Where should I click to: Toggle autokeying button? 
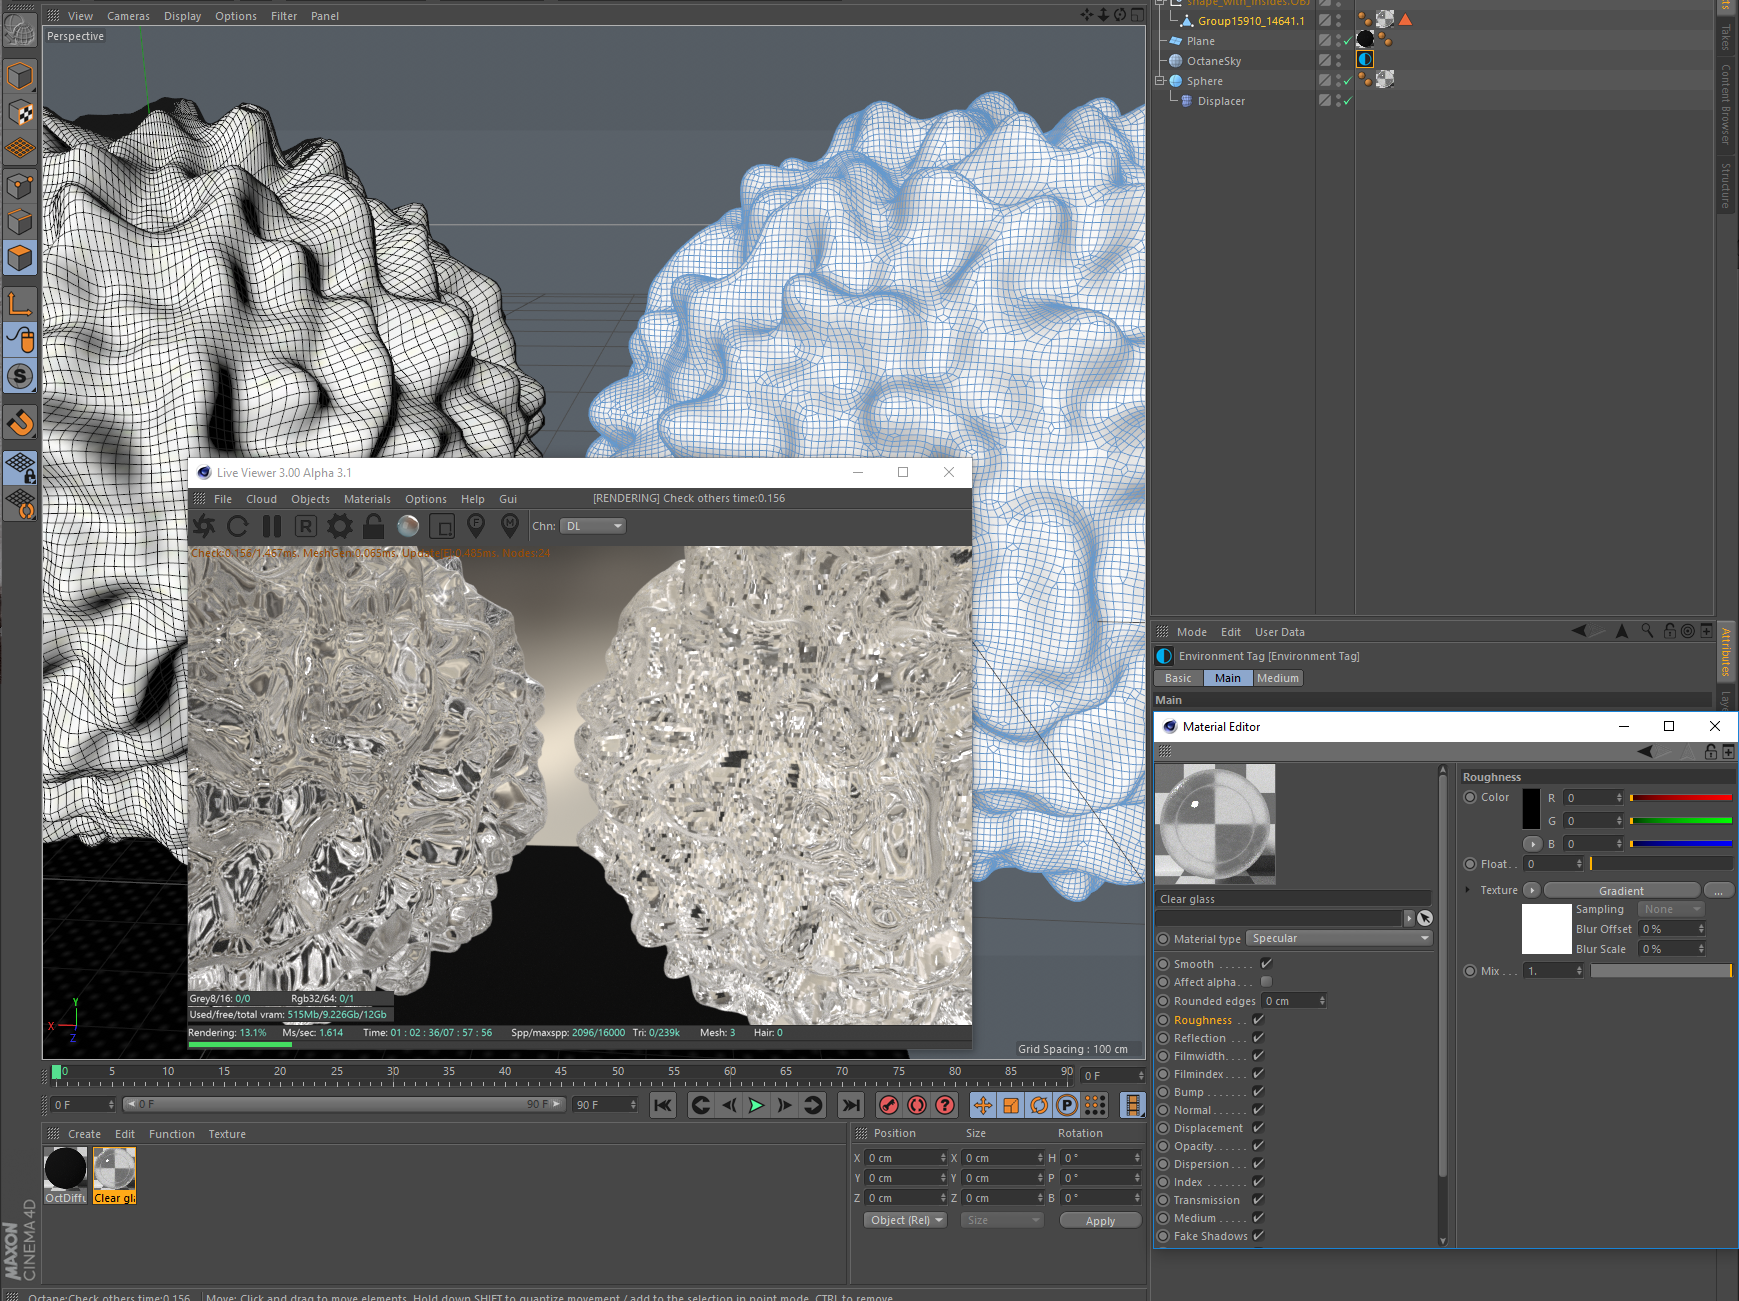point(917,1105)
